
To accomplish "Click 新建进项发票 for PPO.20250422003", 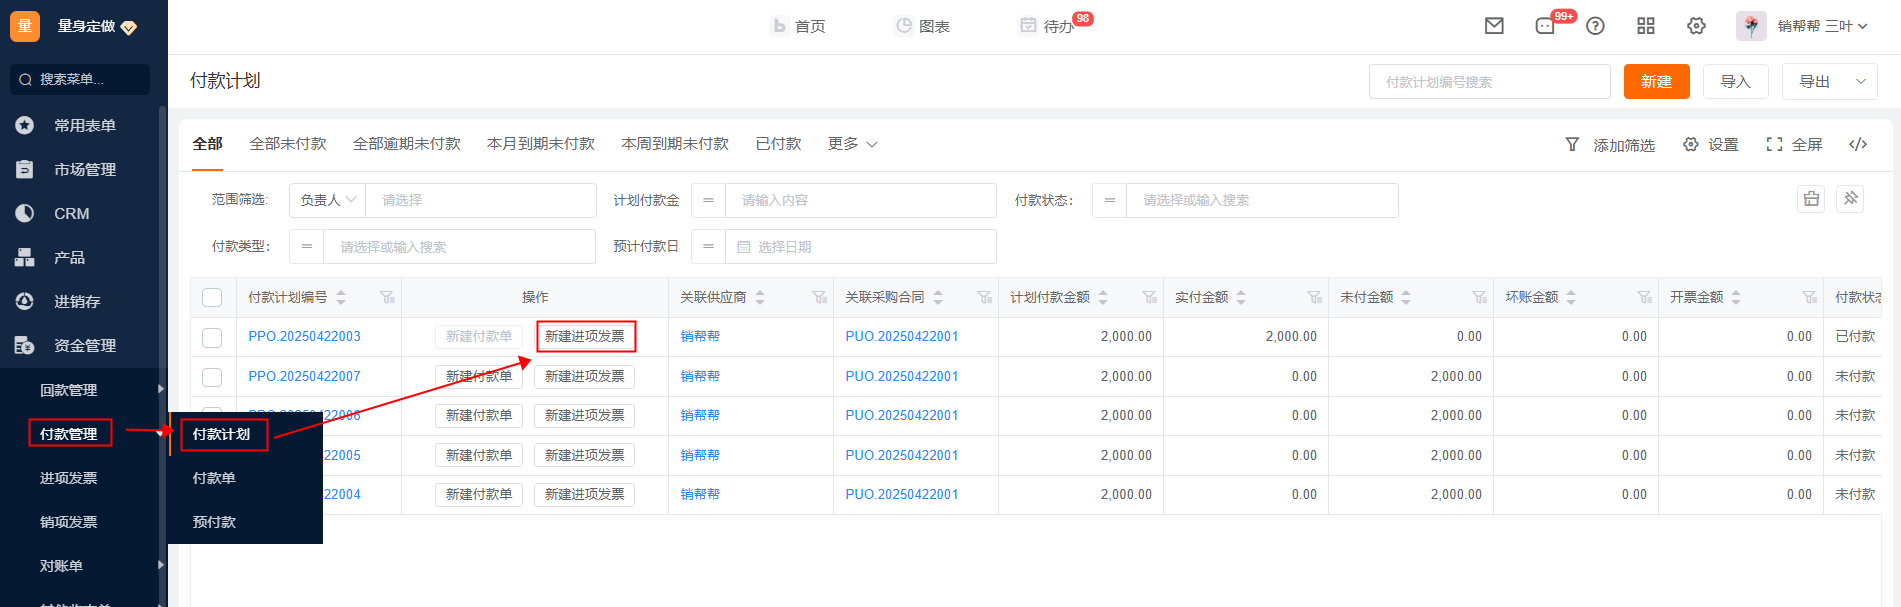I will tap(585, 337).
